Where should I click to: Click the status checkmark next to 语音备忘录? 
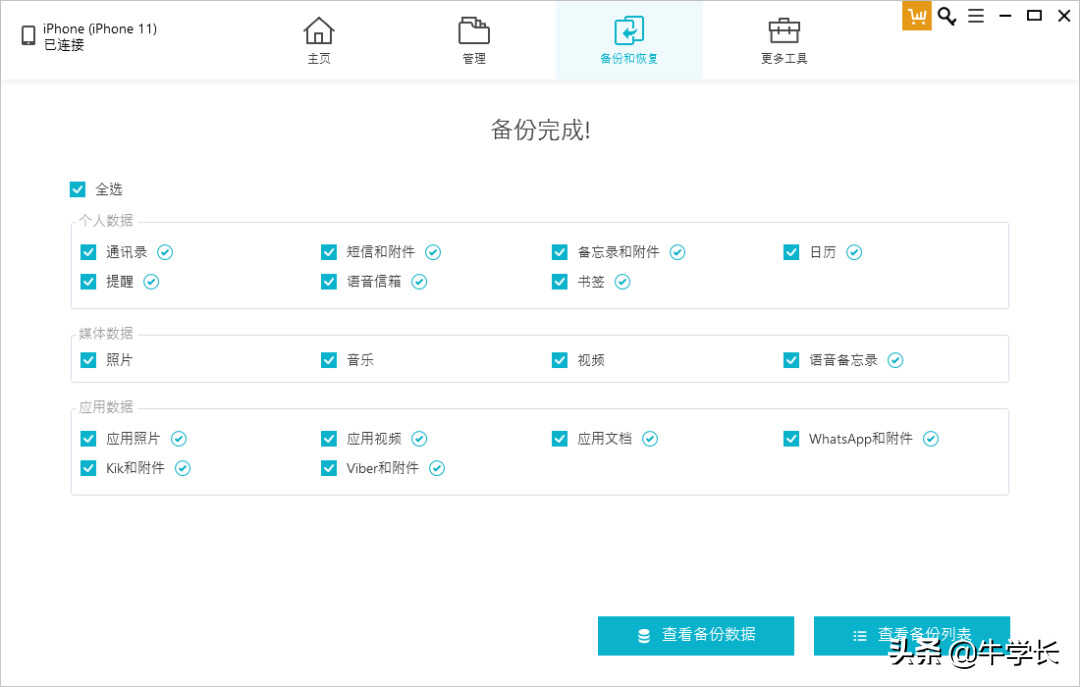(x=895, y=360)
